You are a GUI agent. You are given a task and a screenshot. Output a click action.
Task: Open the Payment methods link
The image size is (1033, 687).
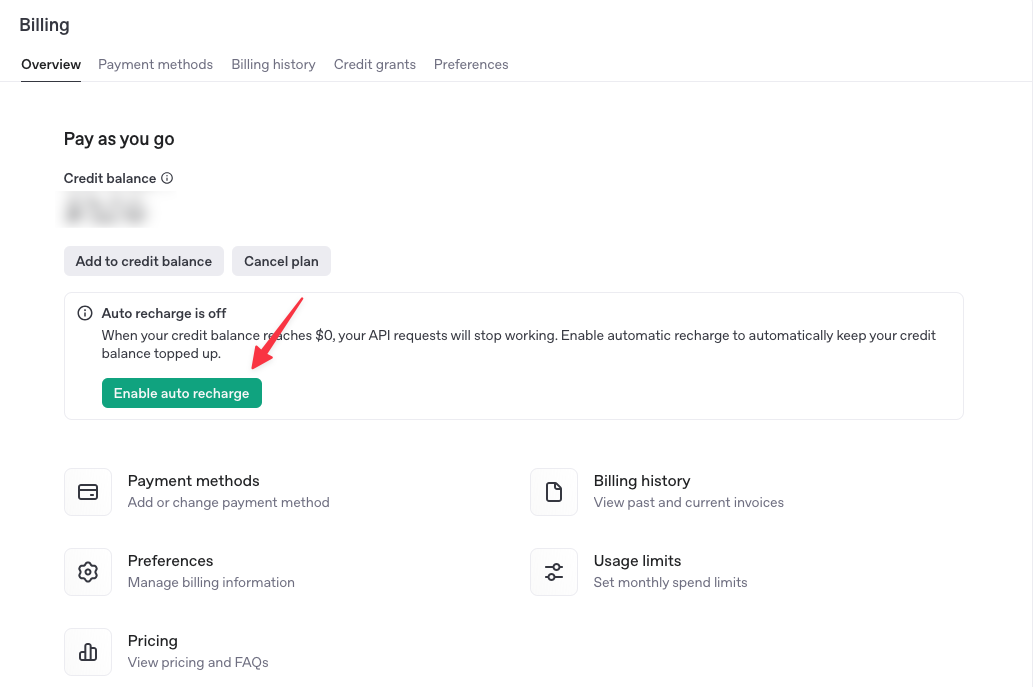click(194, 481)
